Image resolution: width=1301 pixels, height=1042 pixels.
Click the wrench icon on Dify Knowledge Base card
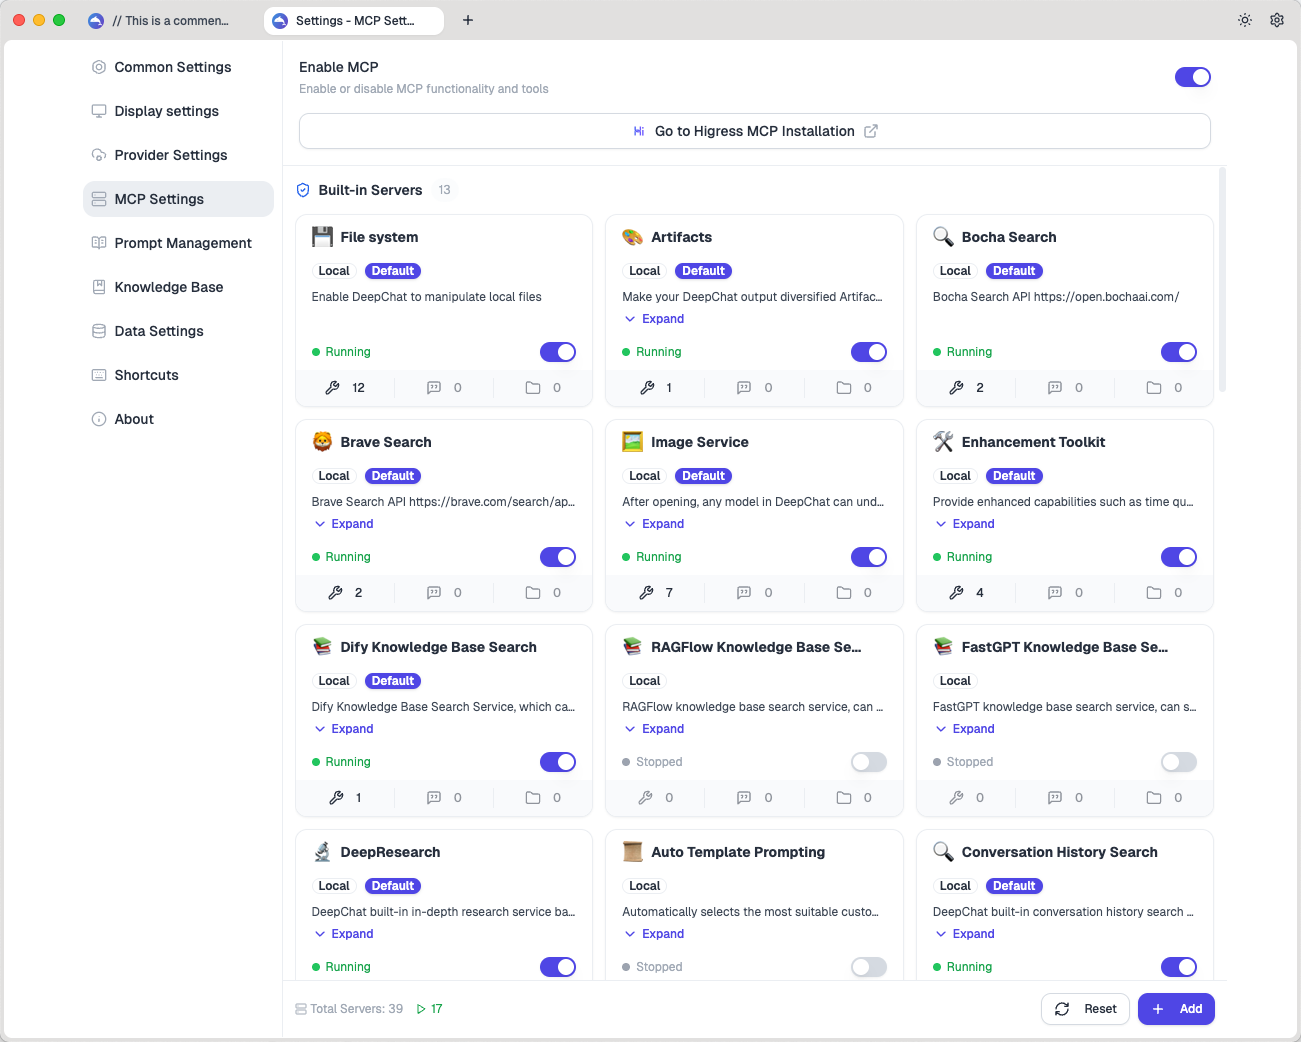click(337, 798)
